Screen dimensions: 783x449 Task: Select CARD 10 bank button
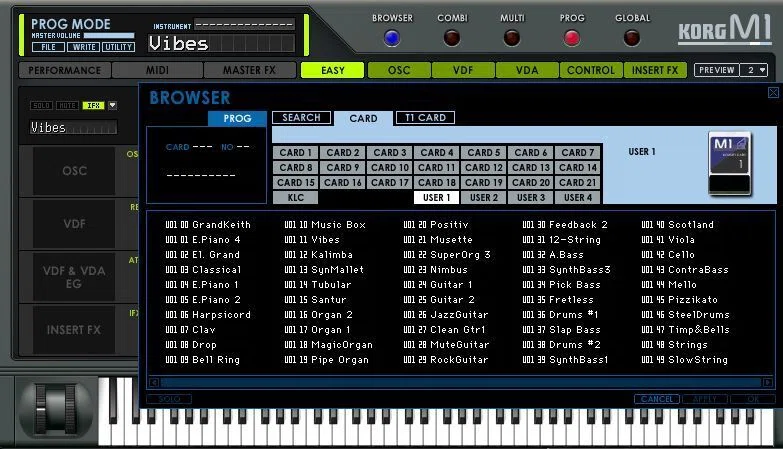coord(390,167)
